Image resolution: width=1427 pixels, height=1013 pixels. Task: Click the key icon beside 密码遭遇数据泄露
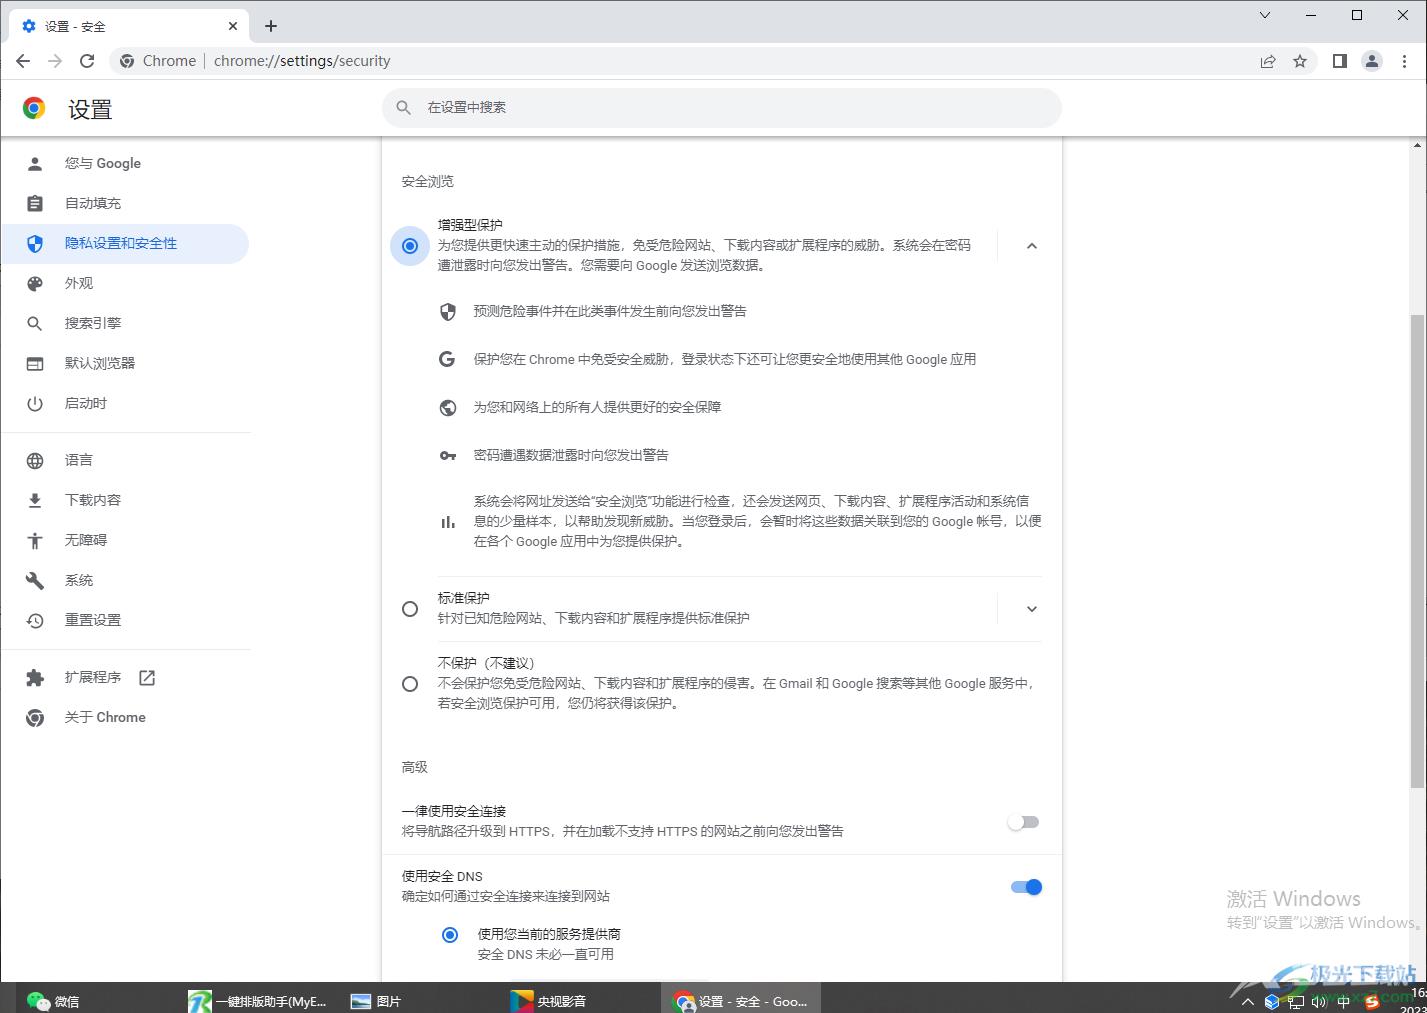point(448,455)
